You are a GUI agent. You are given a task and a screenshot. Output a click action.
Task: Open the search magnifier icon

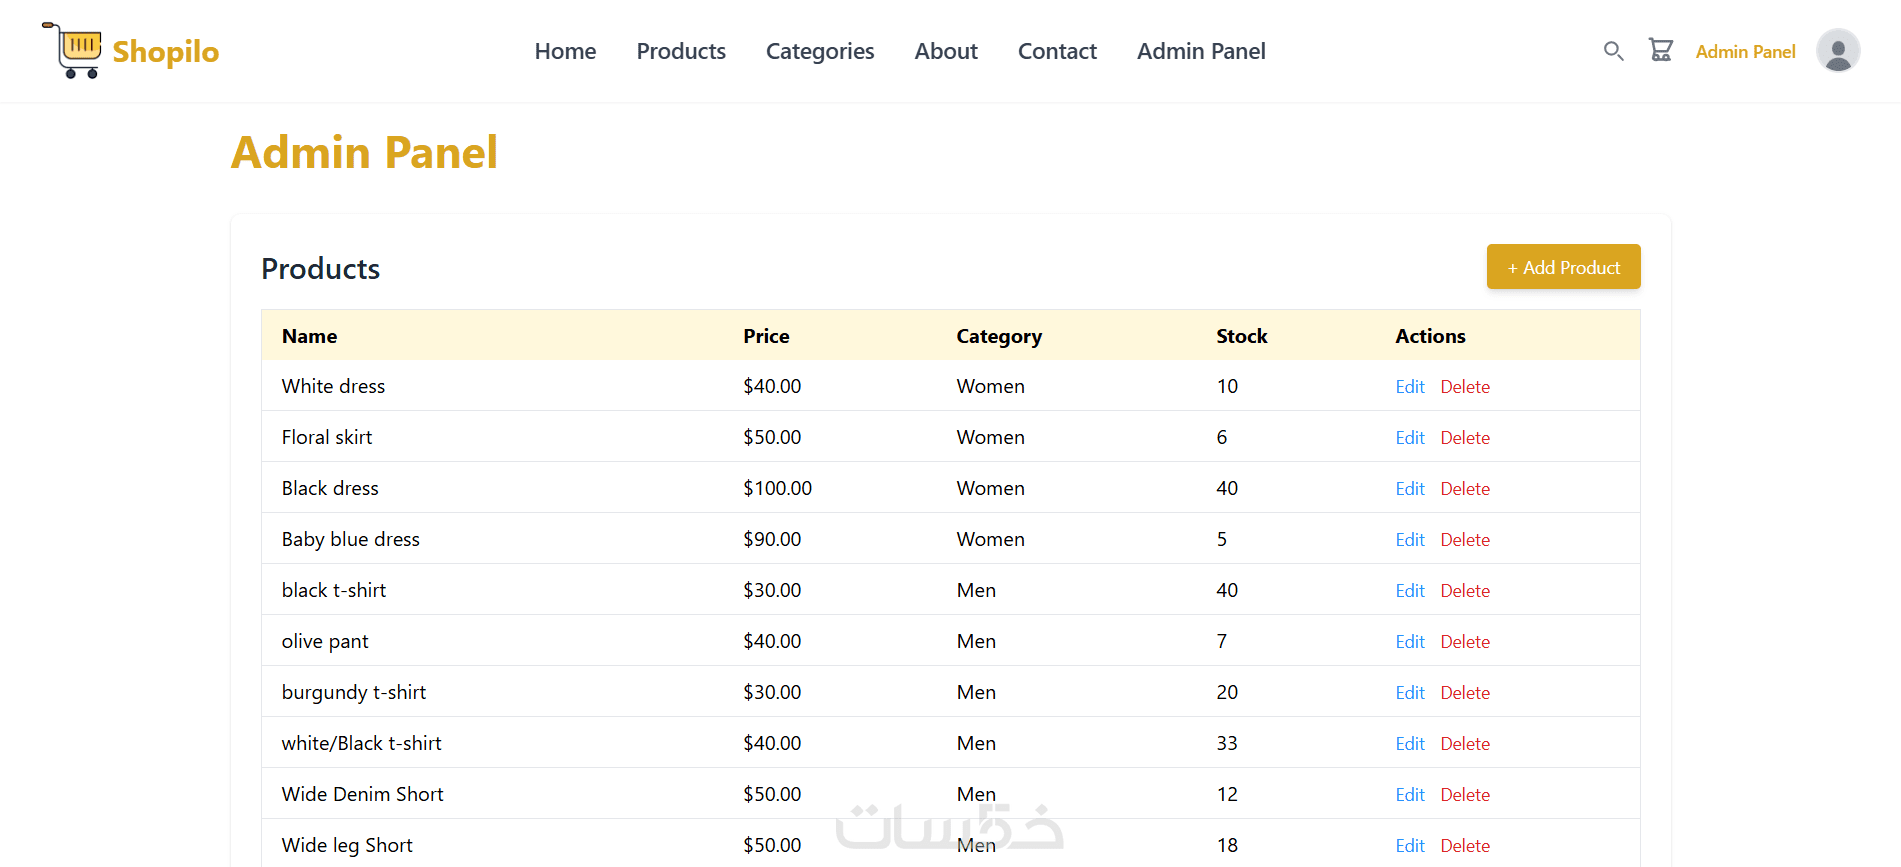(x=1613, y=51)
